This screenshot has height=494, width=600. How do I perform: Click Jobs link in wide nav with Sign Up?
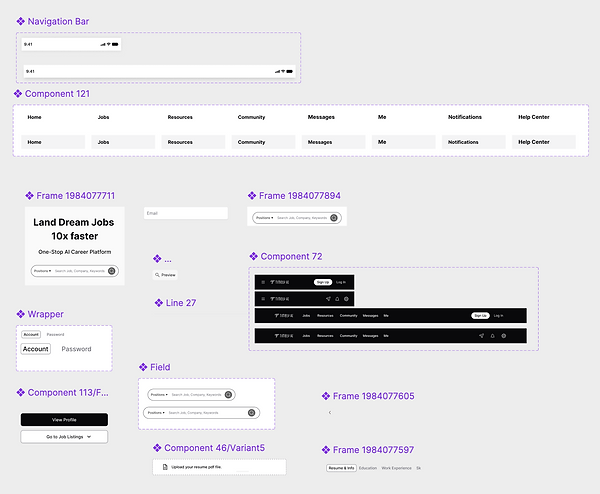point(306,316)
